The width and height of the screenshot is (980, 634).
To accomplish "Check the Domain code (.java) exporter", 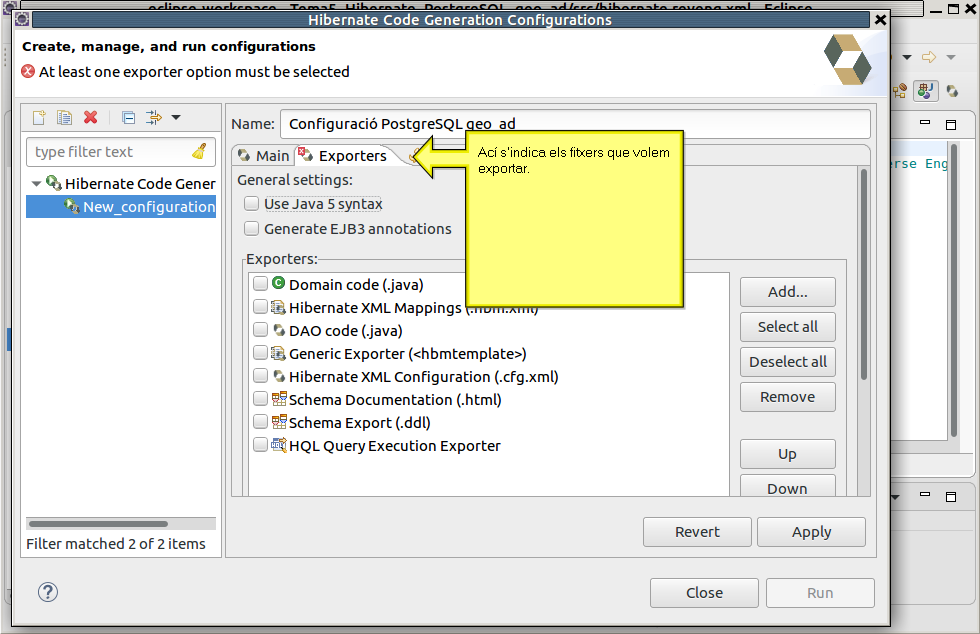I will point(260,284).
